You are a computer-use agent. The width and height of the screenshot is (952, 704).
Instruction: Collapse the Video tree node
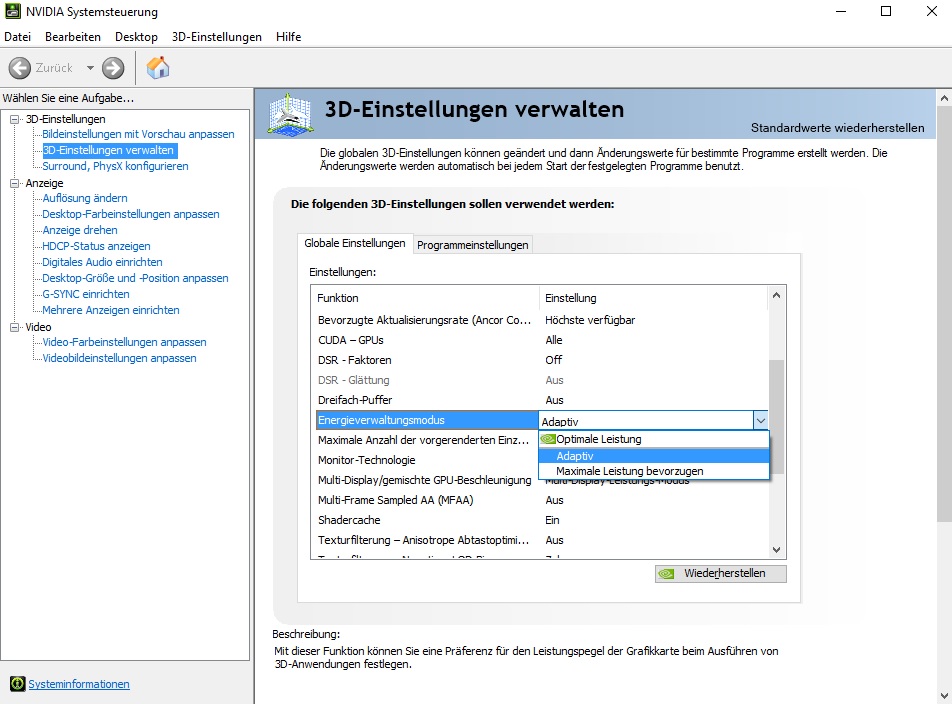[15, 327]
